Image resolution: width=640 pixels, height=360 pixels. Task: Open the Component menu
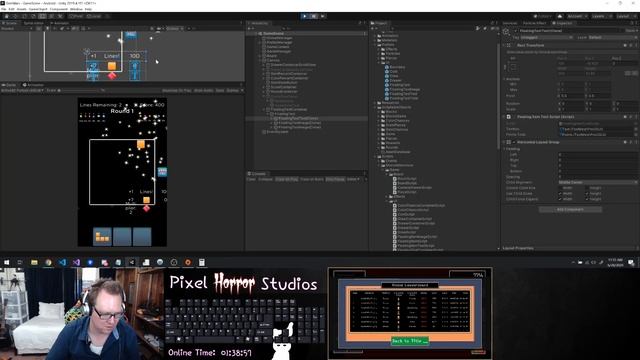click(59, 9)
